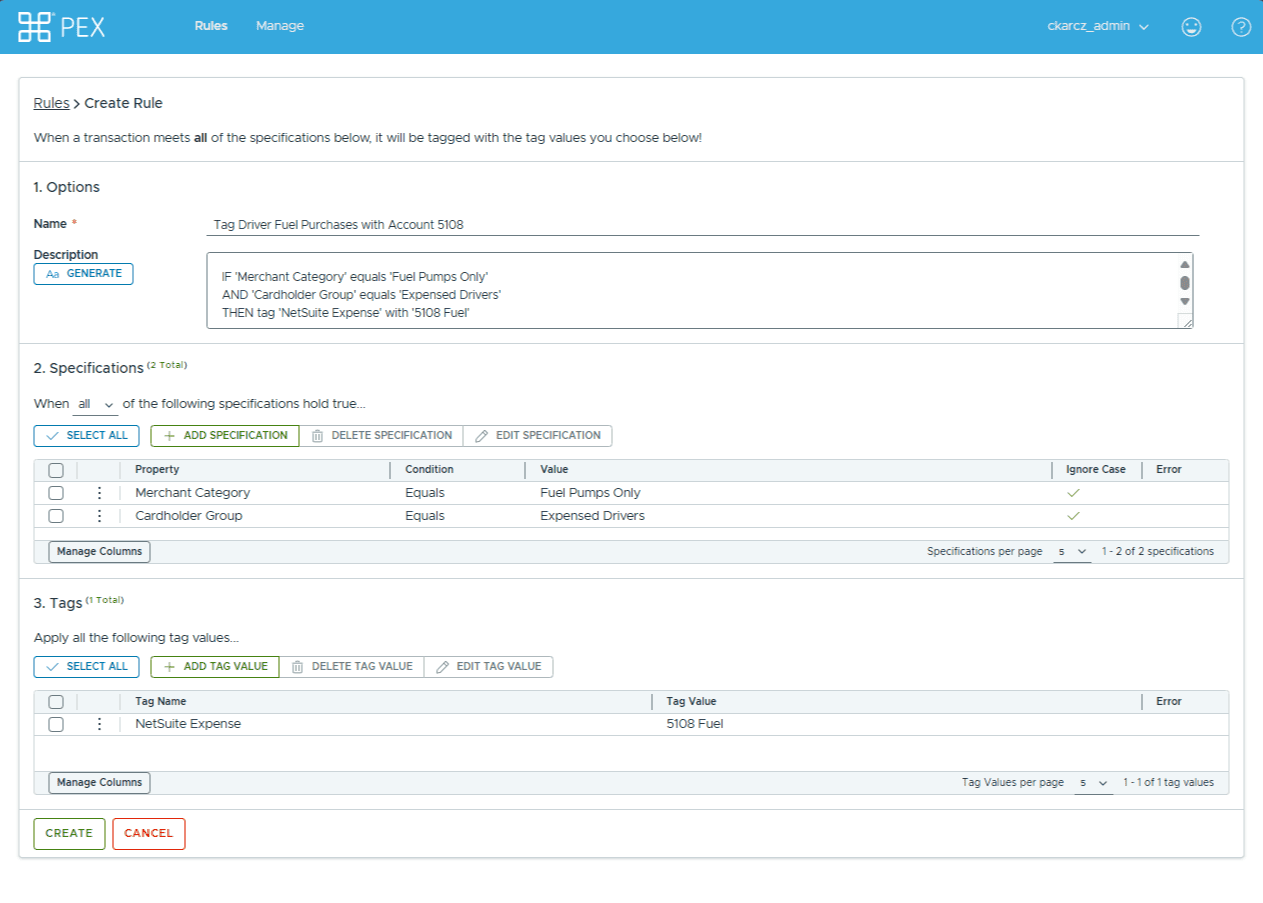Open the help question mark icon
This screenshot has height=903, width=1263.
(x=1240, y=27)
